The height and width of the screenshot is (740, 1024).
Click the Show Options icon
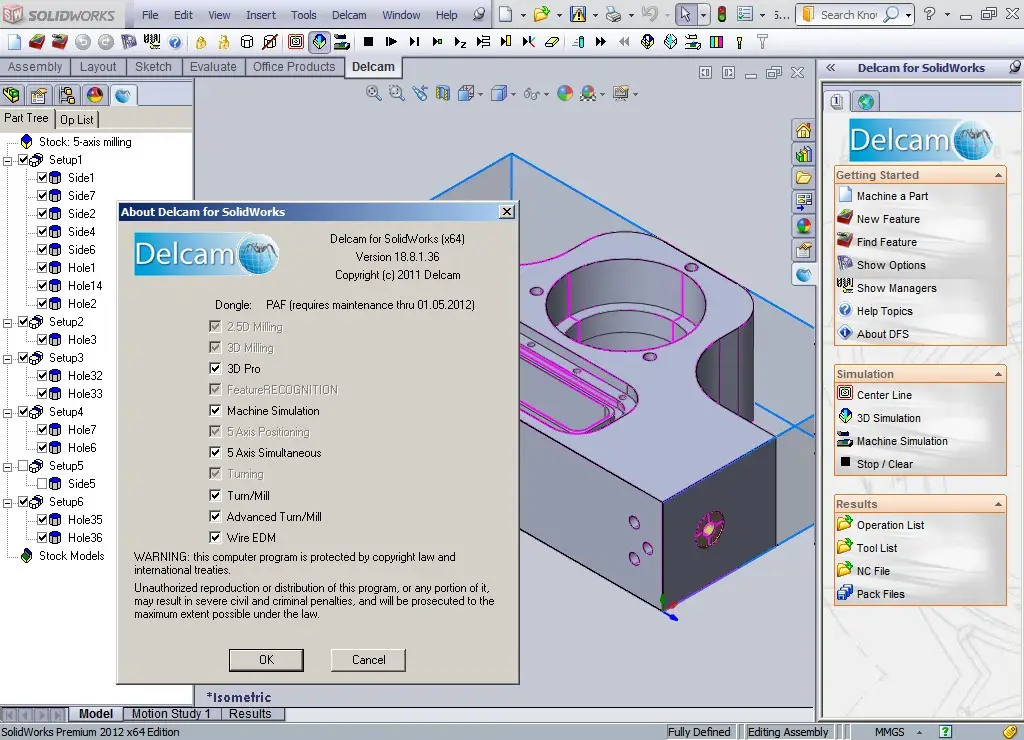(845, 264)
